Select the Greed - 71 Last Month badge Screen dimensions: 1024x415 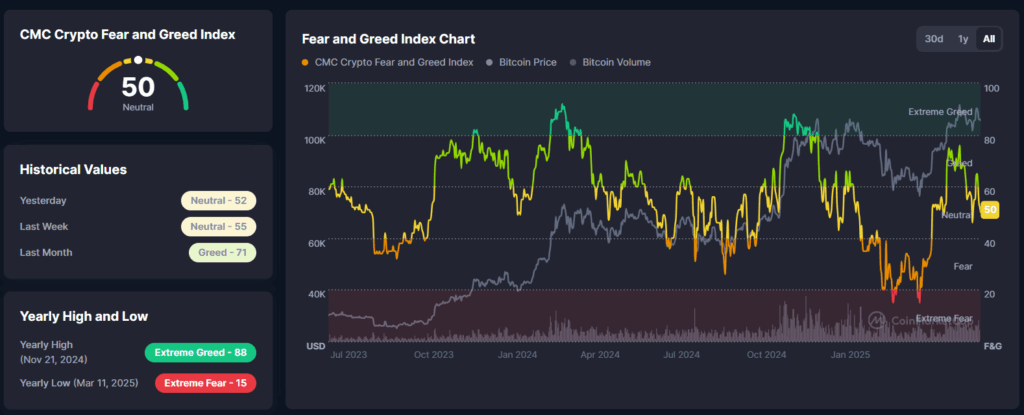coord(222,252)
